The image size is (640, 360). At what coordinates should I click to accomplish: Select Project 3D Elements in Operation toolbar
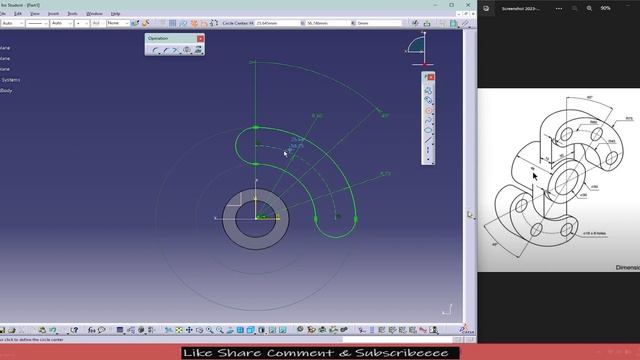[x=198, y=50]
